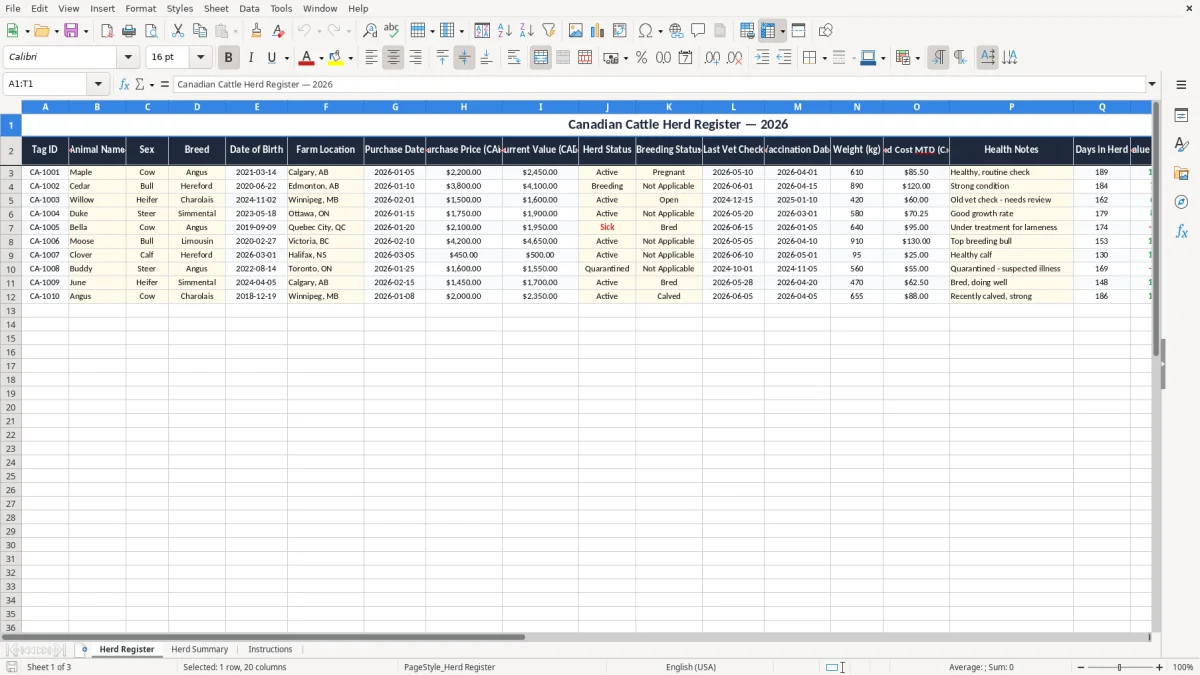Open the Underline style dropdown arrow
The width and height of the screenshot is (1200, 675).
point(286,58)
